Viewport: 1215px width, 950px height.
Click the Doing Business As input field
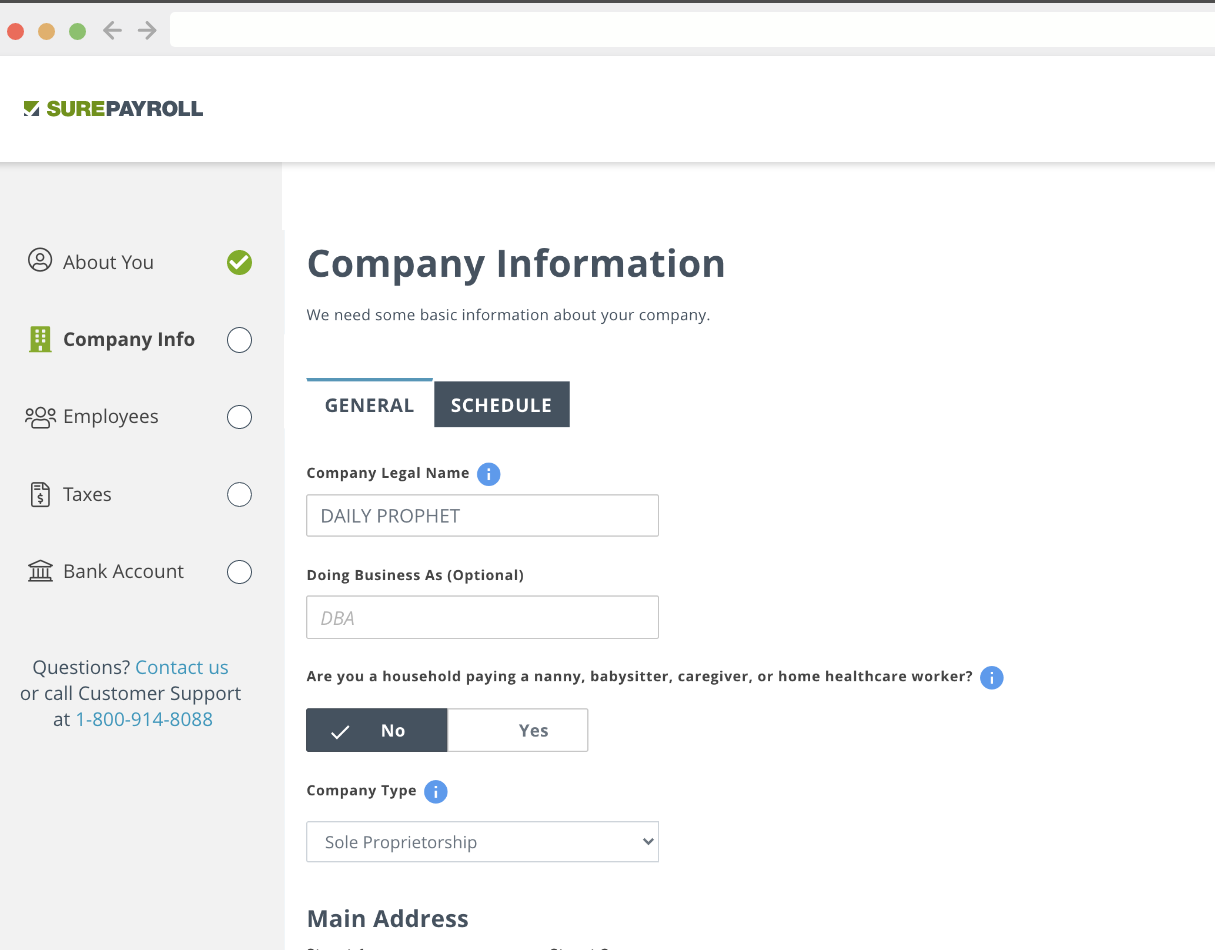pos(482,618)
